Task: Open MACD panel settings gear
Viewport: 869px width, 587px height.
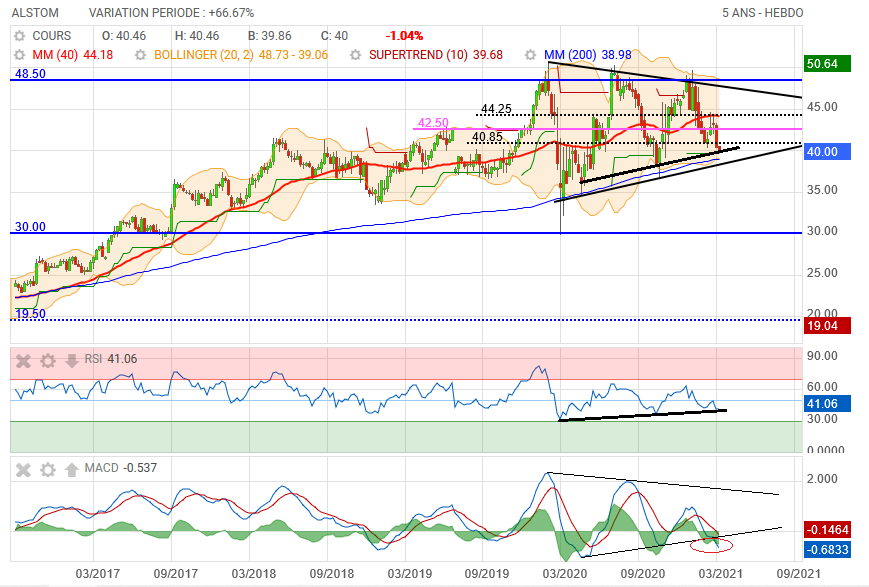Action: pos(48,470)
